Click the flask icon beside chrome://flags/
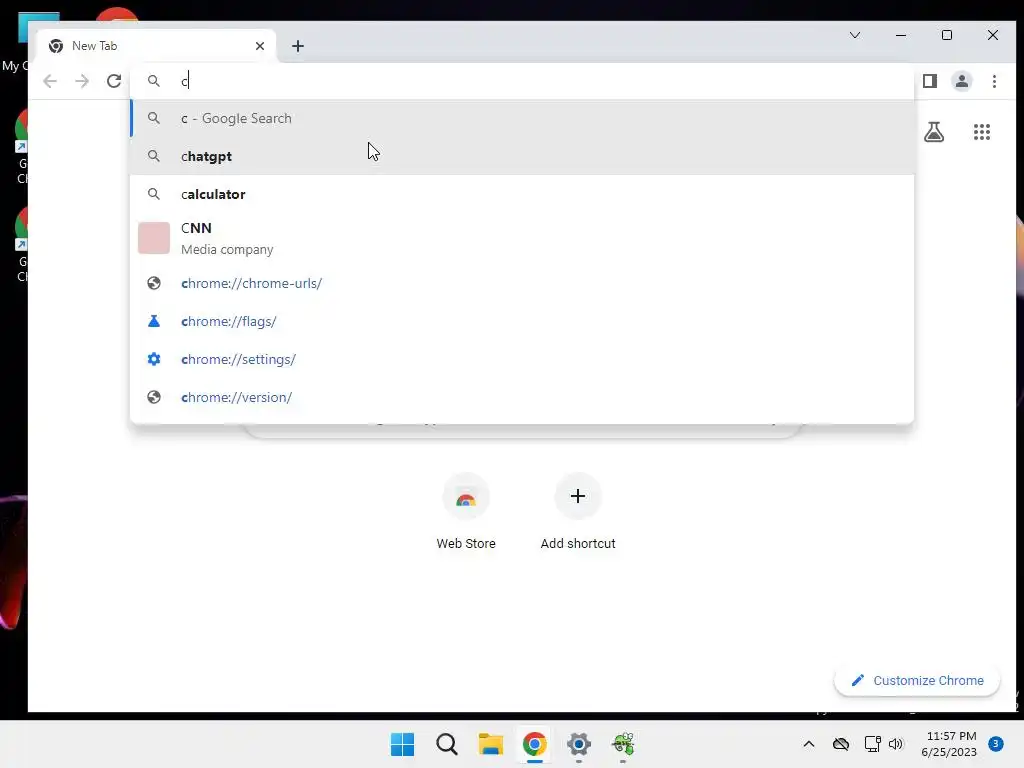The image size is (1024, 768). [153, 321]
